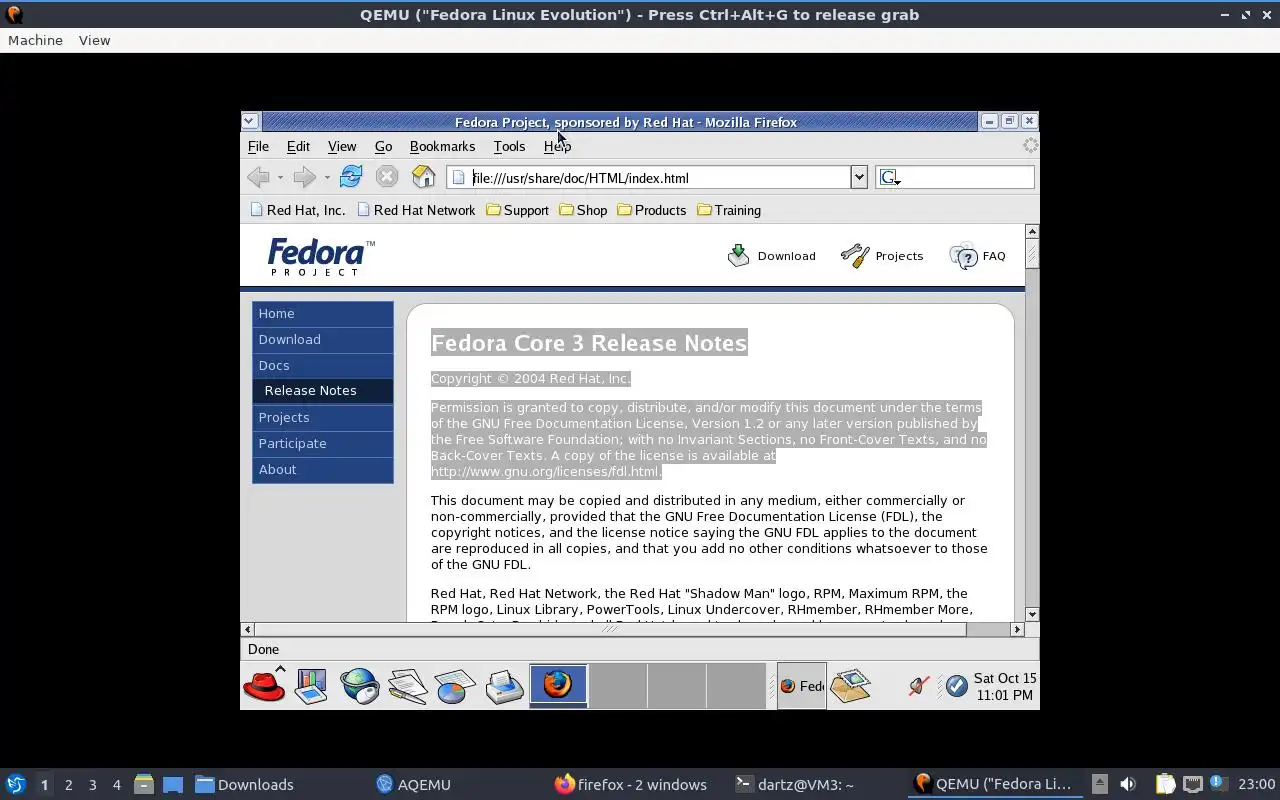Open the Red Hat main menu icon
1280x800 pixels.
pos(264,686)
